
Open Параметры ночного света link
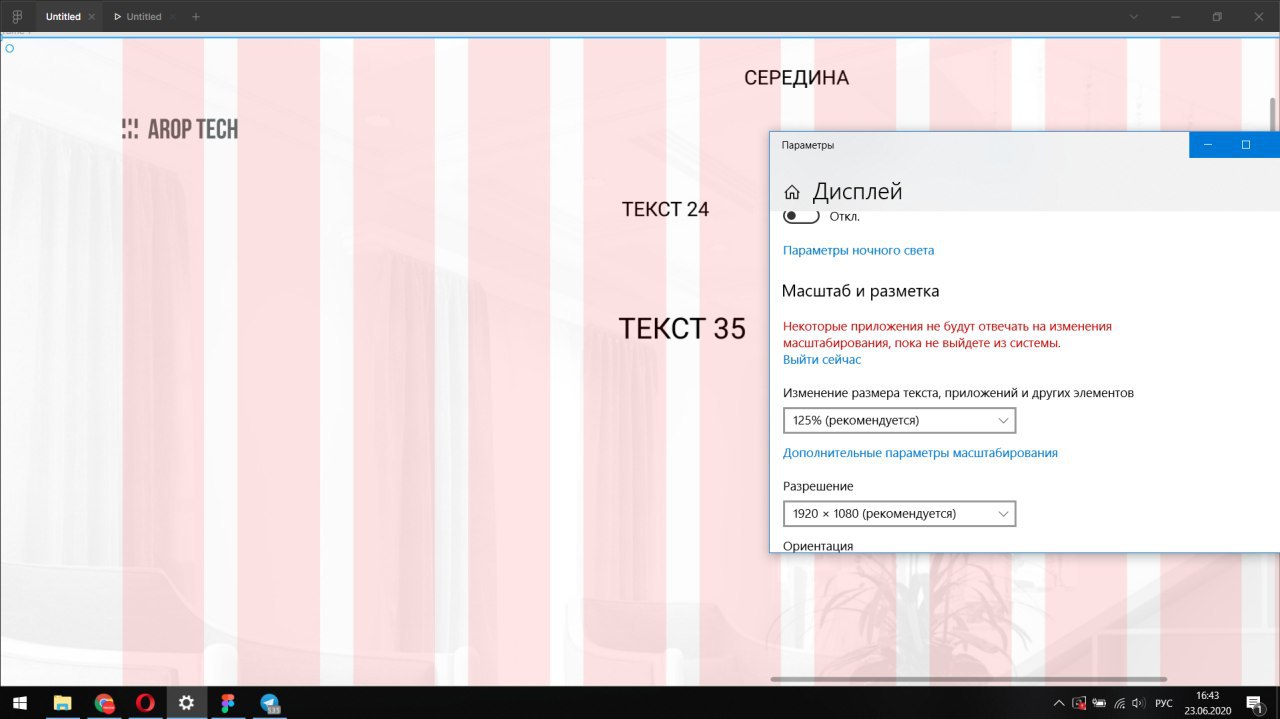858,251
